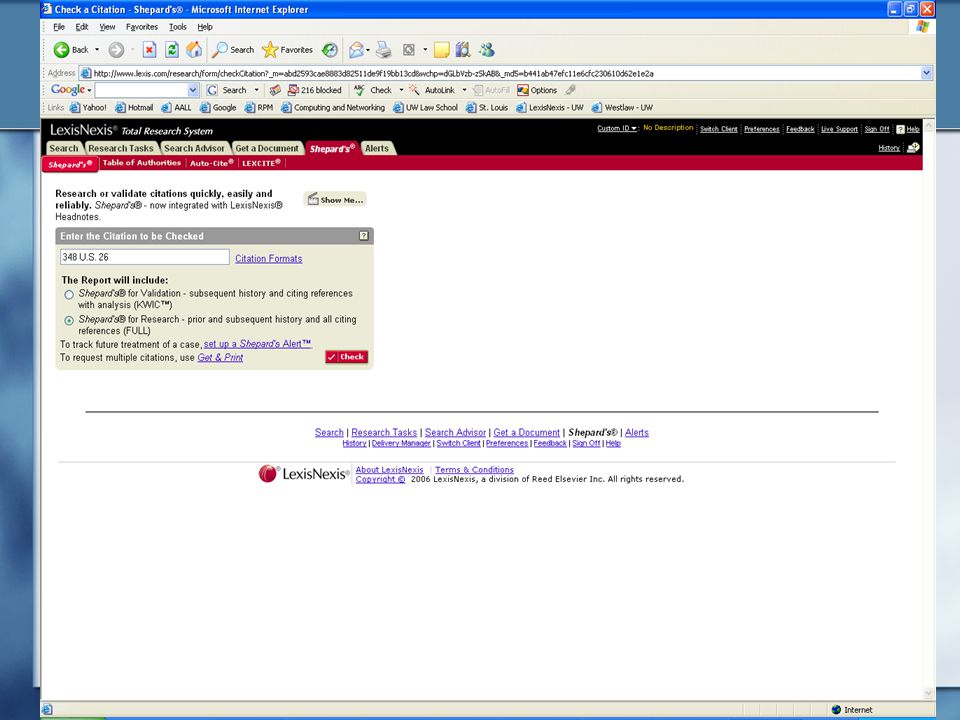Click the browser Forward arrow

point(116,50)
